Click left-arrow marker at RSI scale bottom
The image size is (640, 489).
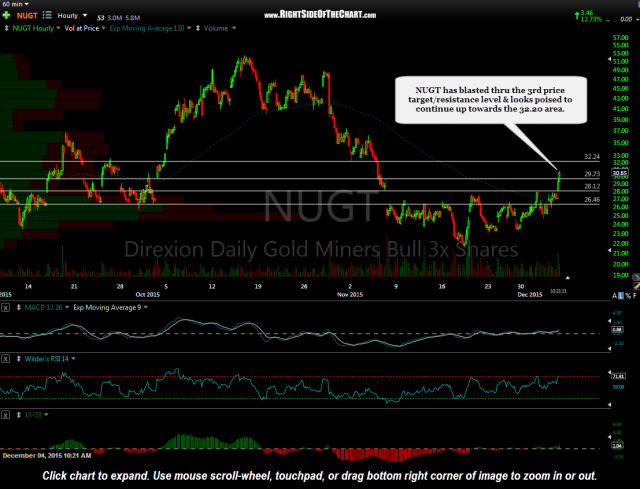click(x=610, y=405)
